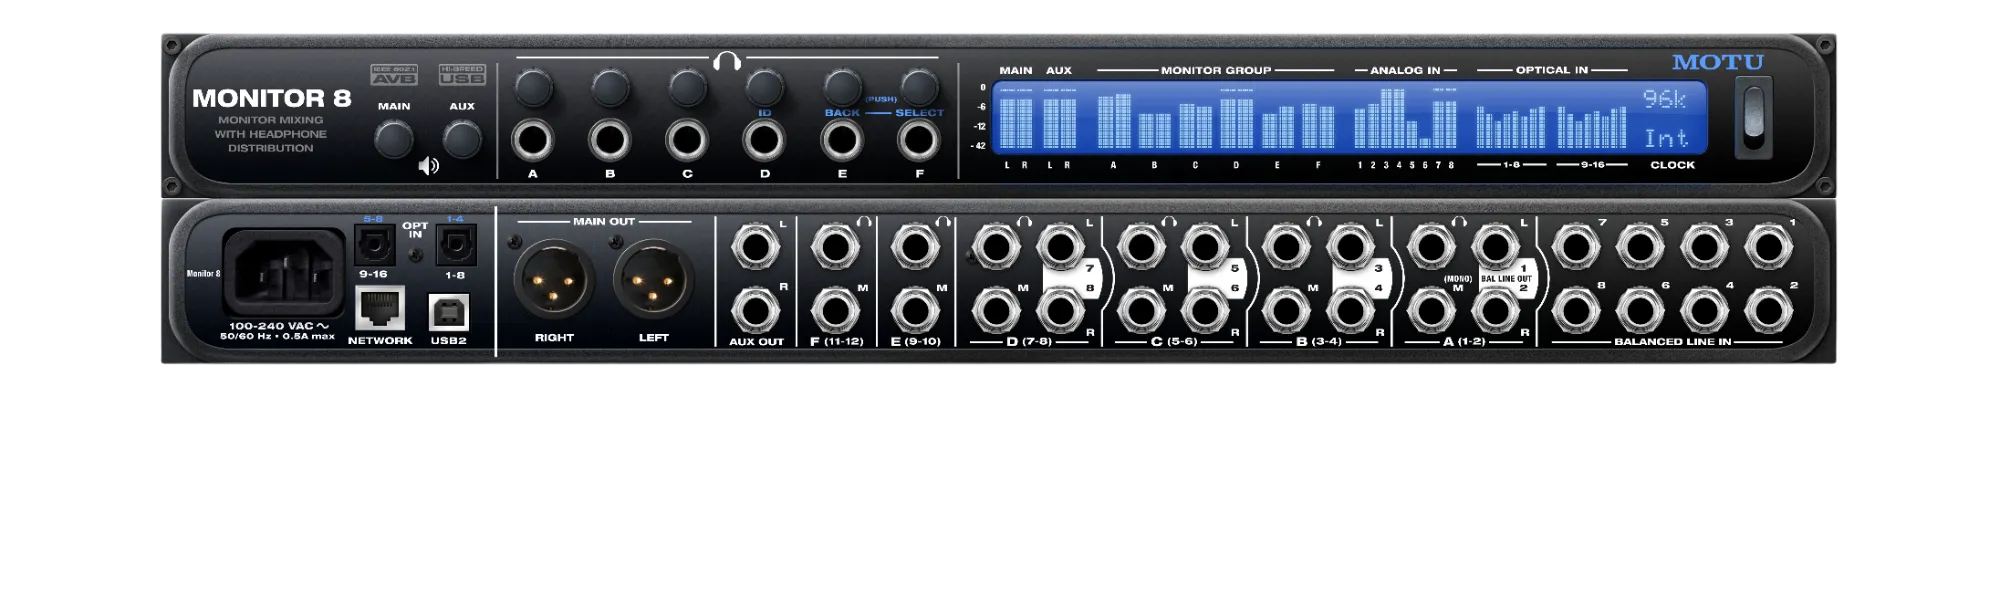The height and width of the screenshot is (616, 2000).
Task: Click the RIGHT main out XLR connector
Action: 554,280
